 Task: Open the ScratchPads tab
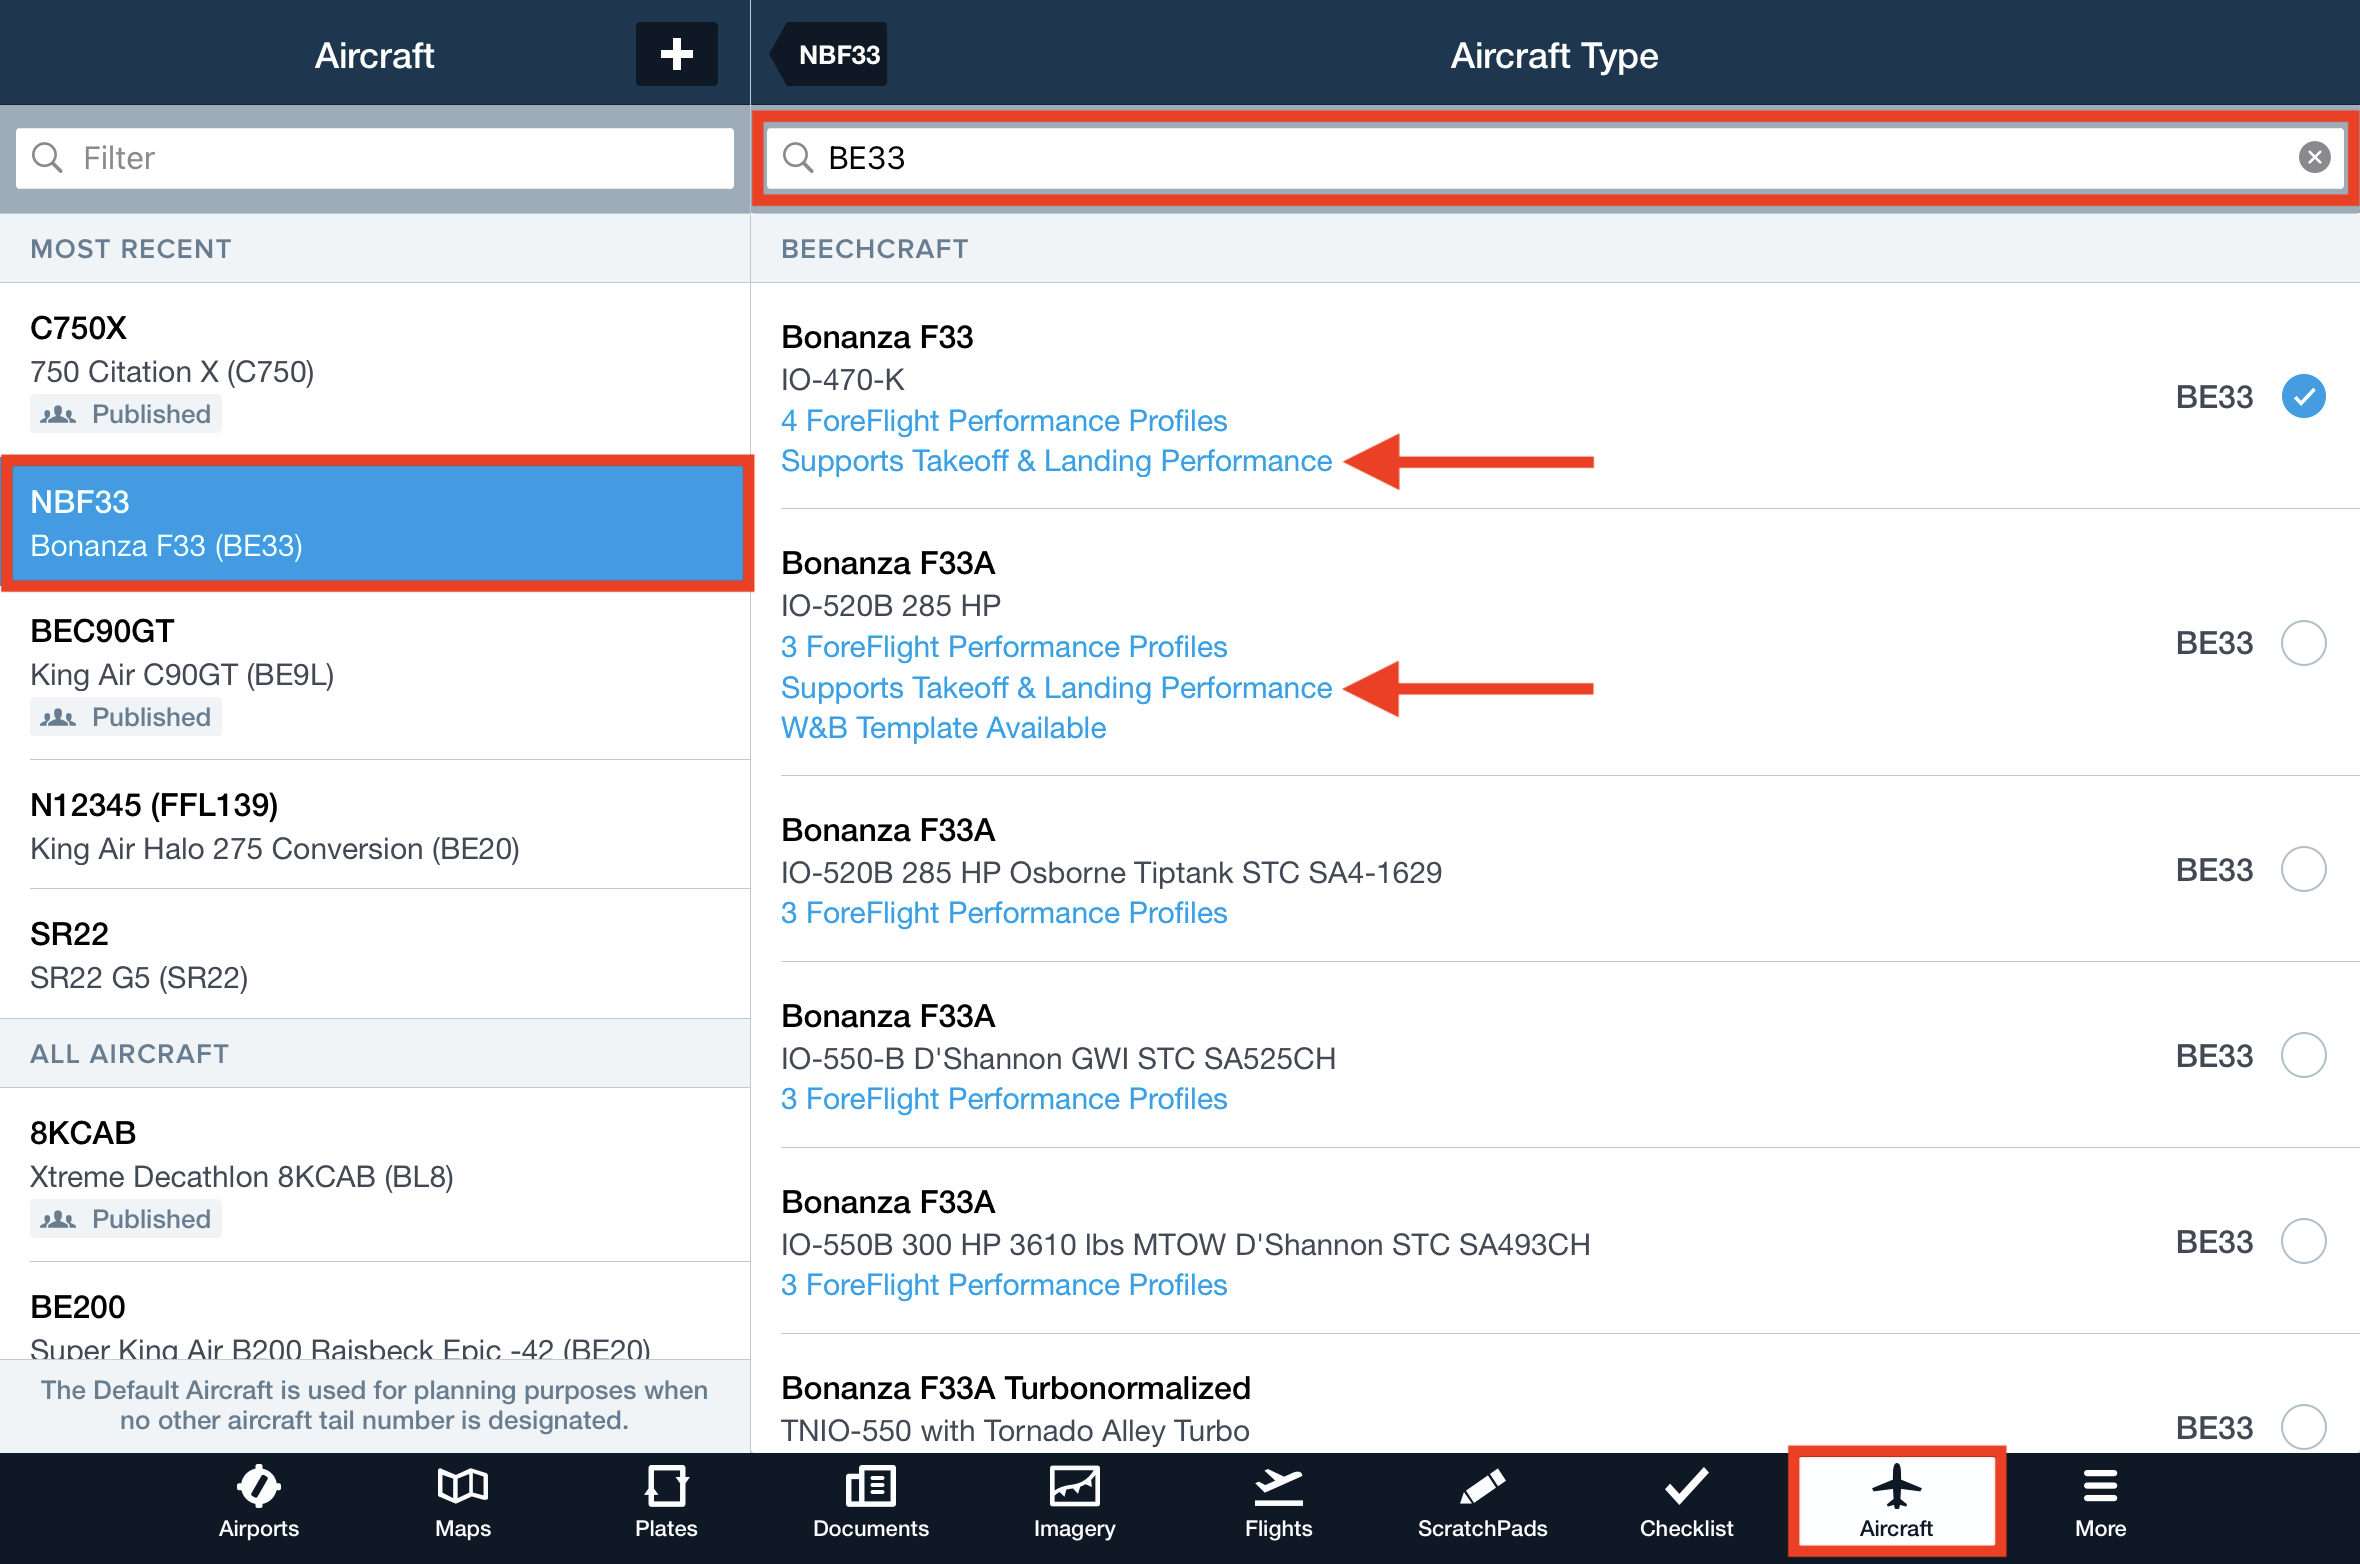coord(1482,1504)
